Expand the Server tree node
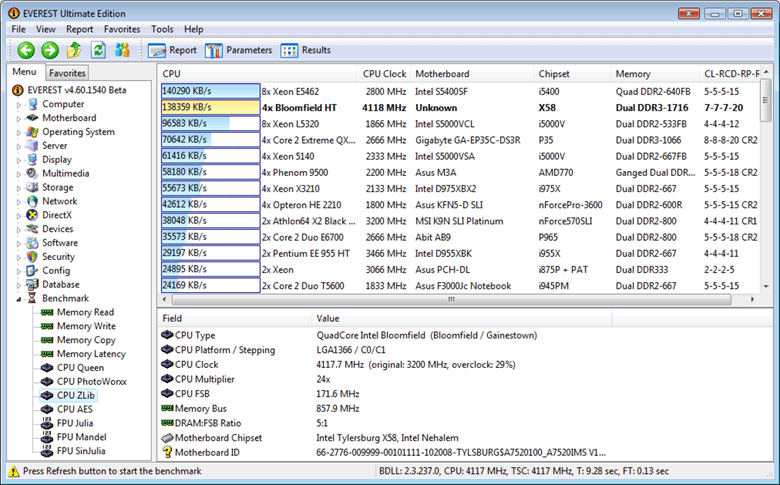This screenshot has height=485, width=780. coord(19,147)
